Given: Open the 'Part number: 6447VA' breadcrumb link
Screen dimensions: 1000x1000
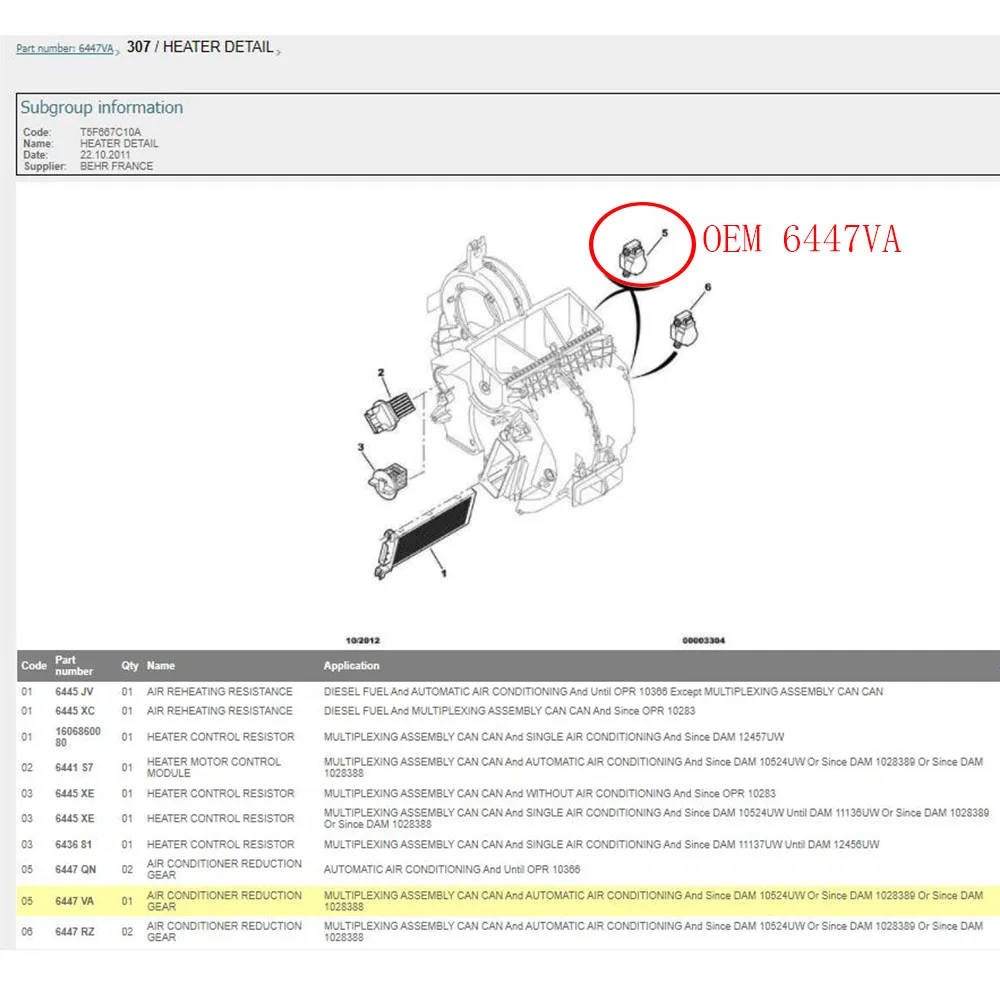Looking at the screenshot, I should click(x=64, y=48).
